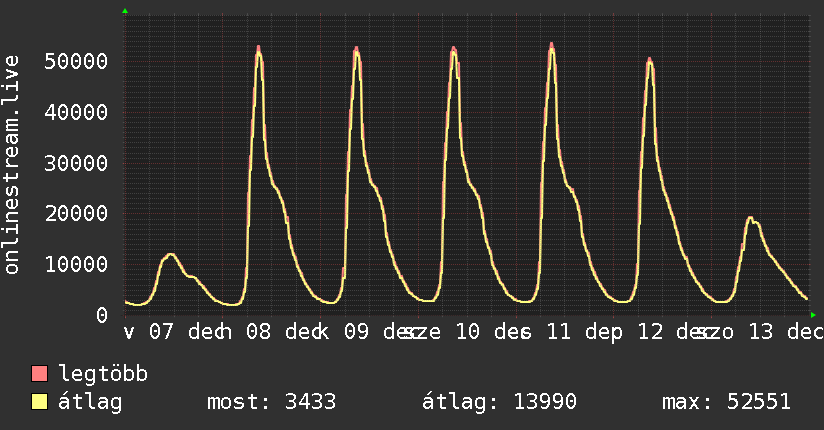Image resolution: width=824 pixels, height=430 pixels.
Task: Click the átlag legend label next to the yellow swatch
Action: (x=90, y=402)
